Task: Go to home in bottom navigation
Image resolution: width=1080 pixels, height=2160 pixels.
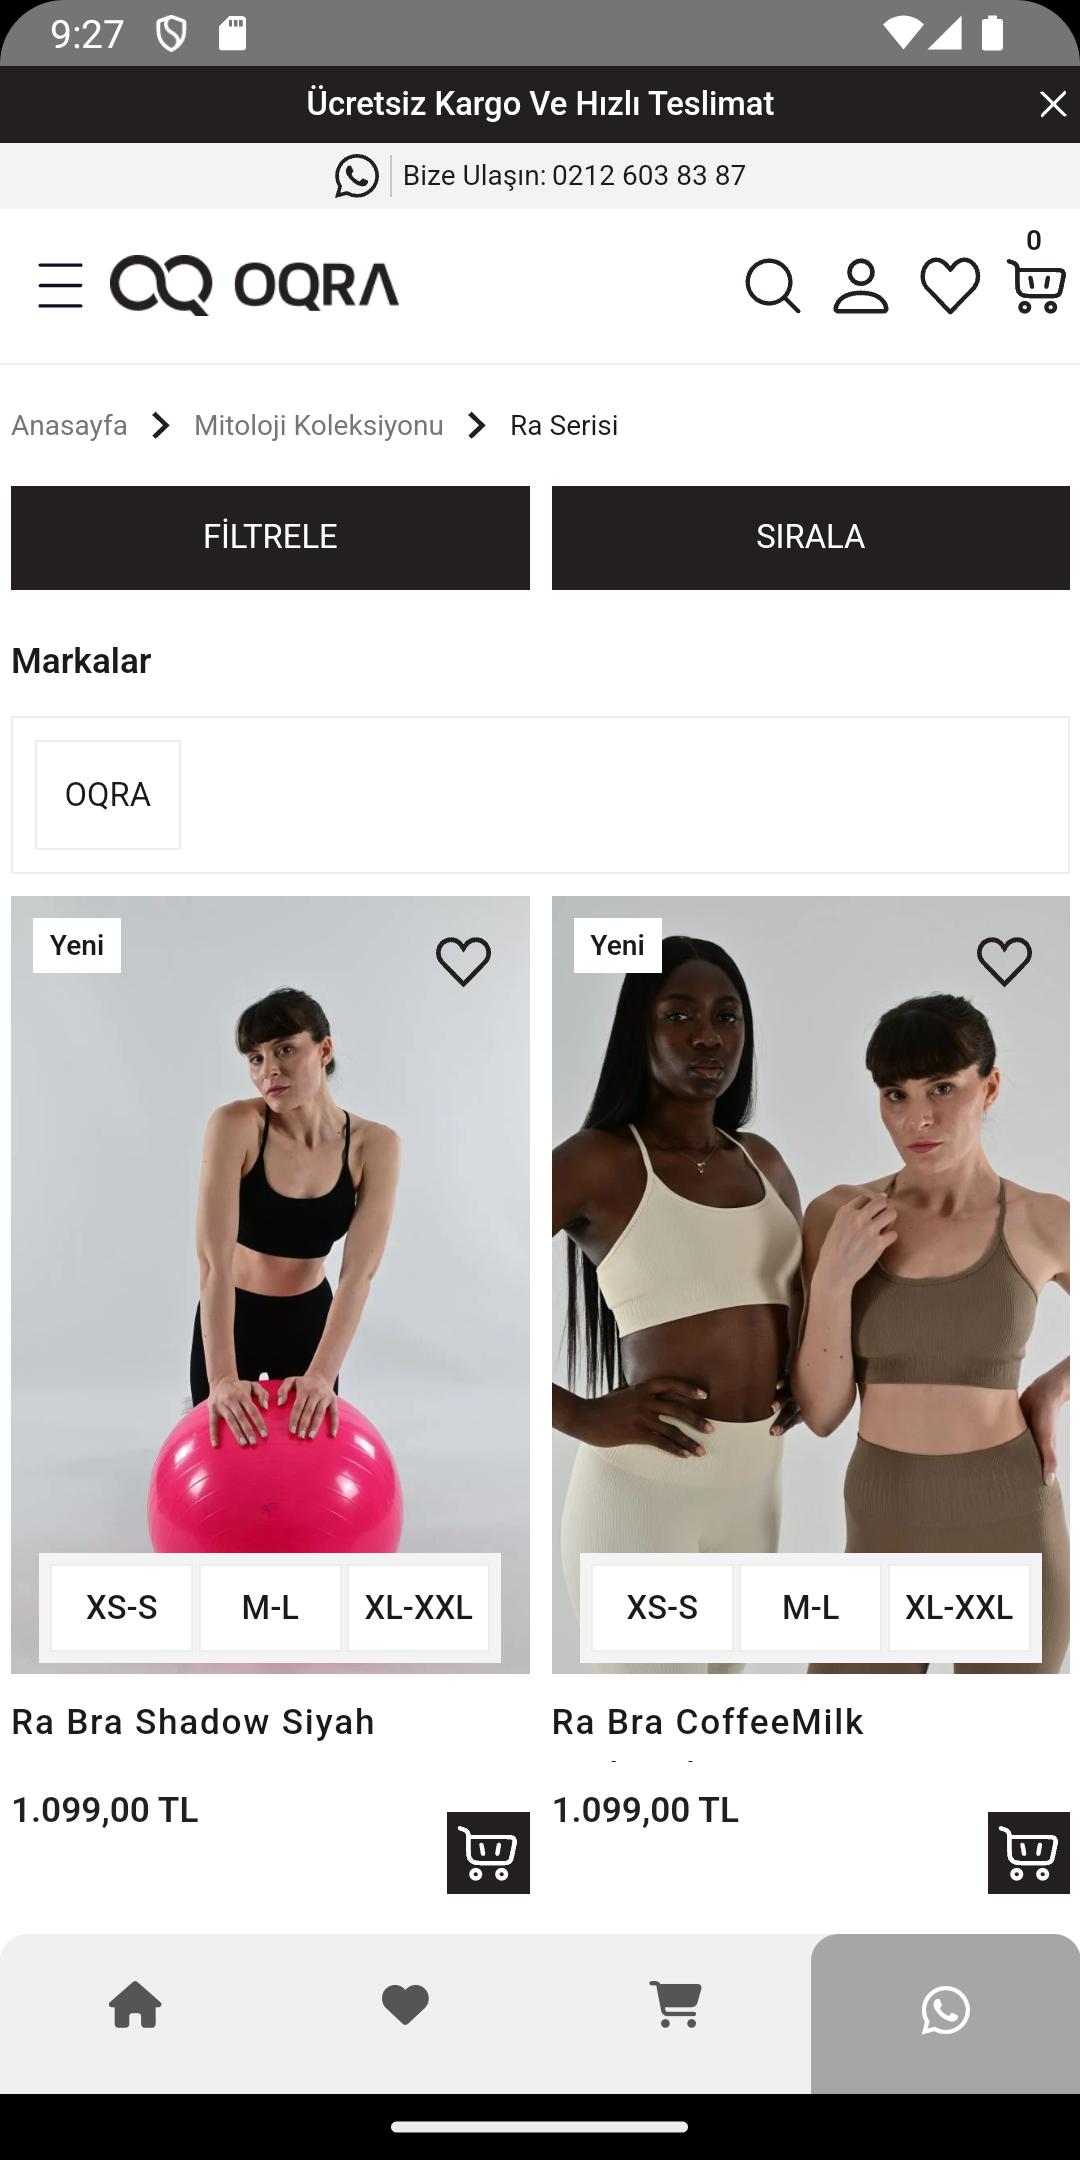Action: pos(135,2005)
